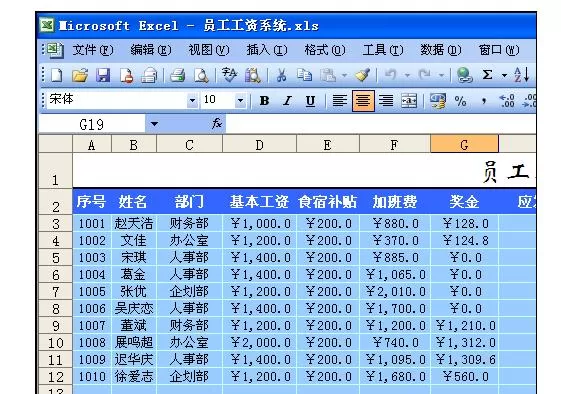Click the AutoSum sigma icon
The width and height of the screenshot is (561, 394).
tap(487, 75)
